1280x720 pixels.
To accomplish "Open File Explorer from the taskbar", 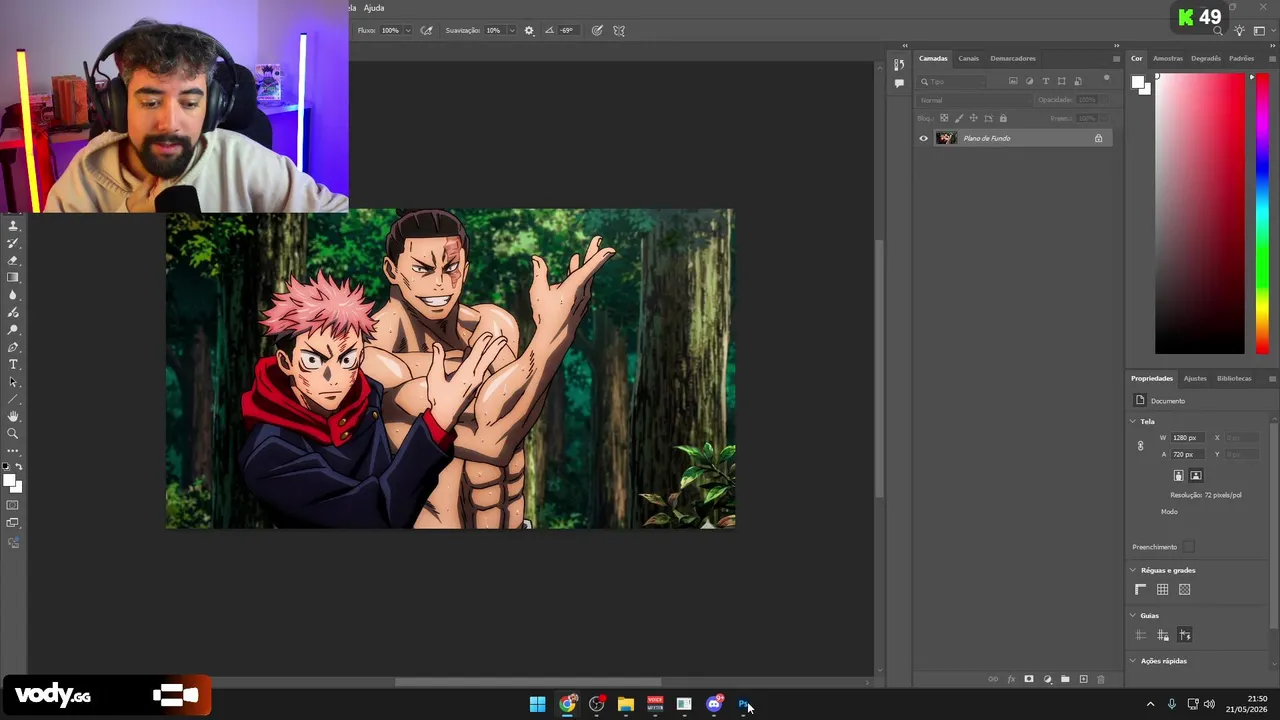I will [x=626, y=704].
